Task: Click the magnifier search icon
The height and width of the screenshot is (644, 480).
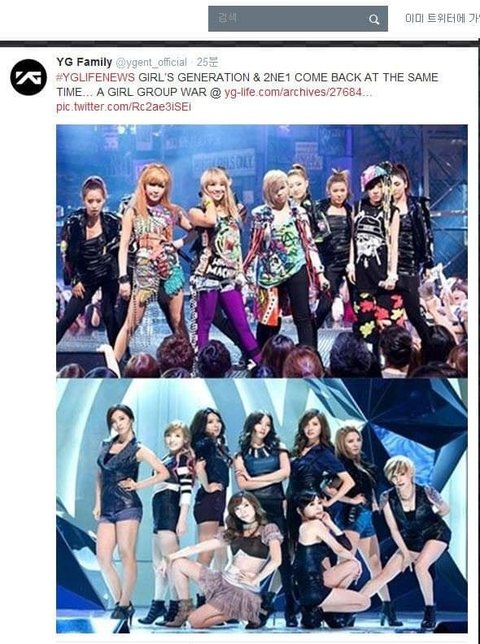Action: pos(374,19)
